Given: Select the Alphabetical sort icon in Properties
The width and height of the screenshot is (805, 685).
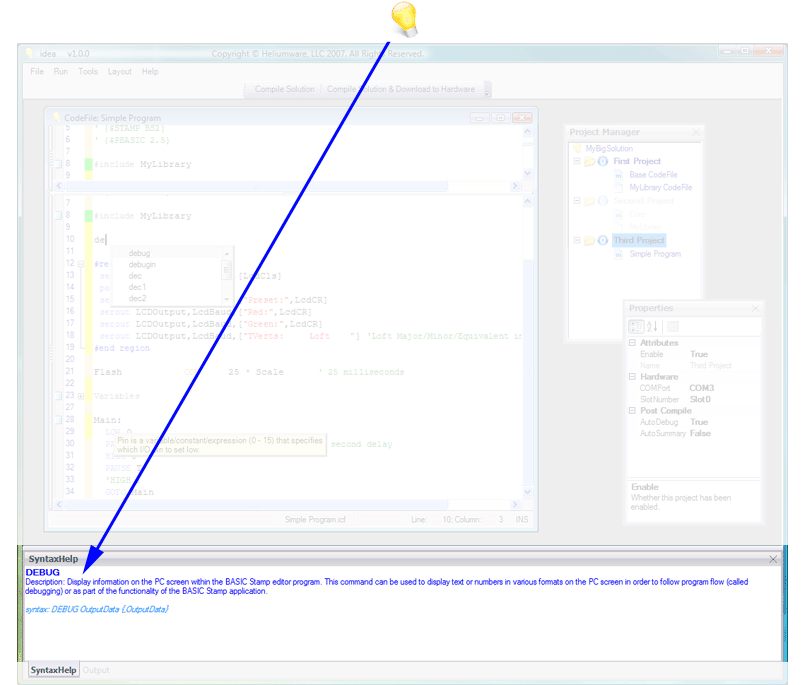Looking at the screenshot, I should 652,326.
